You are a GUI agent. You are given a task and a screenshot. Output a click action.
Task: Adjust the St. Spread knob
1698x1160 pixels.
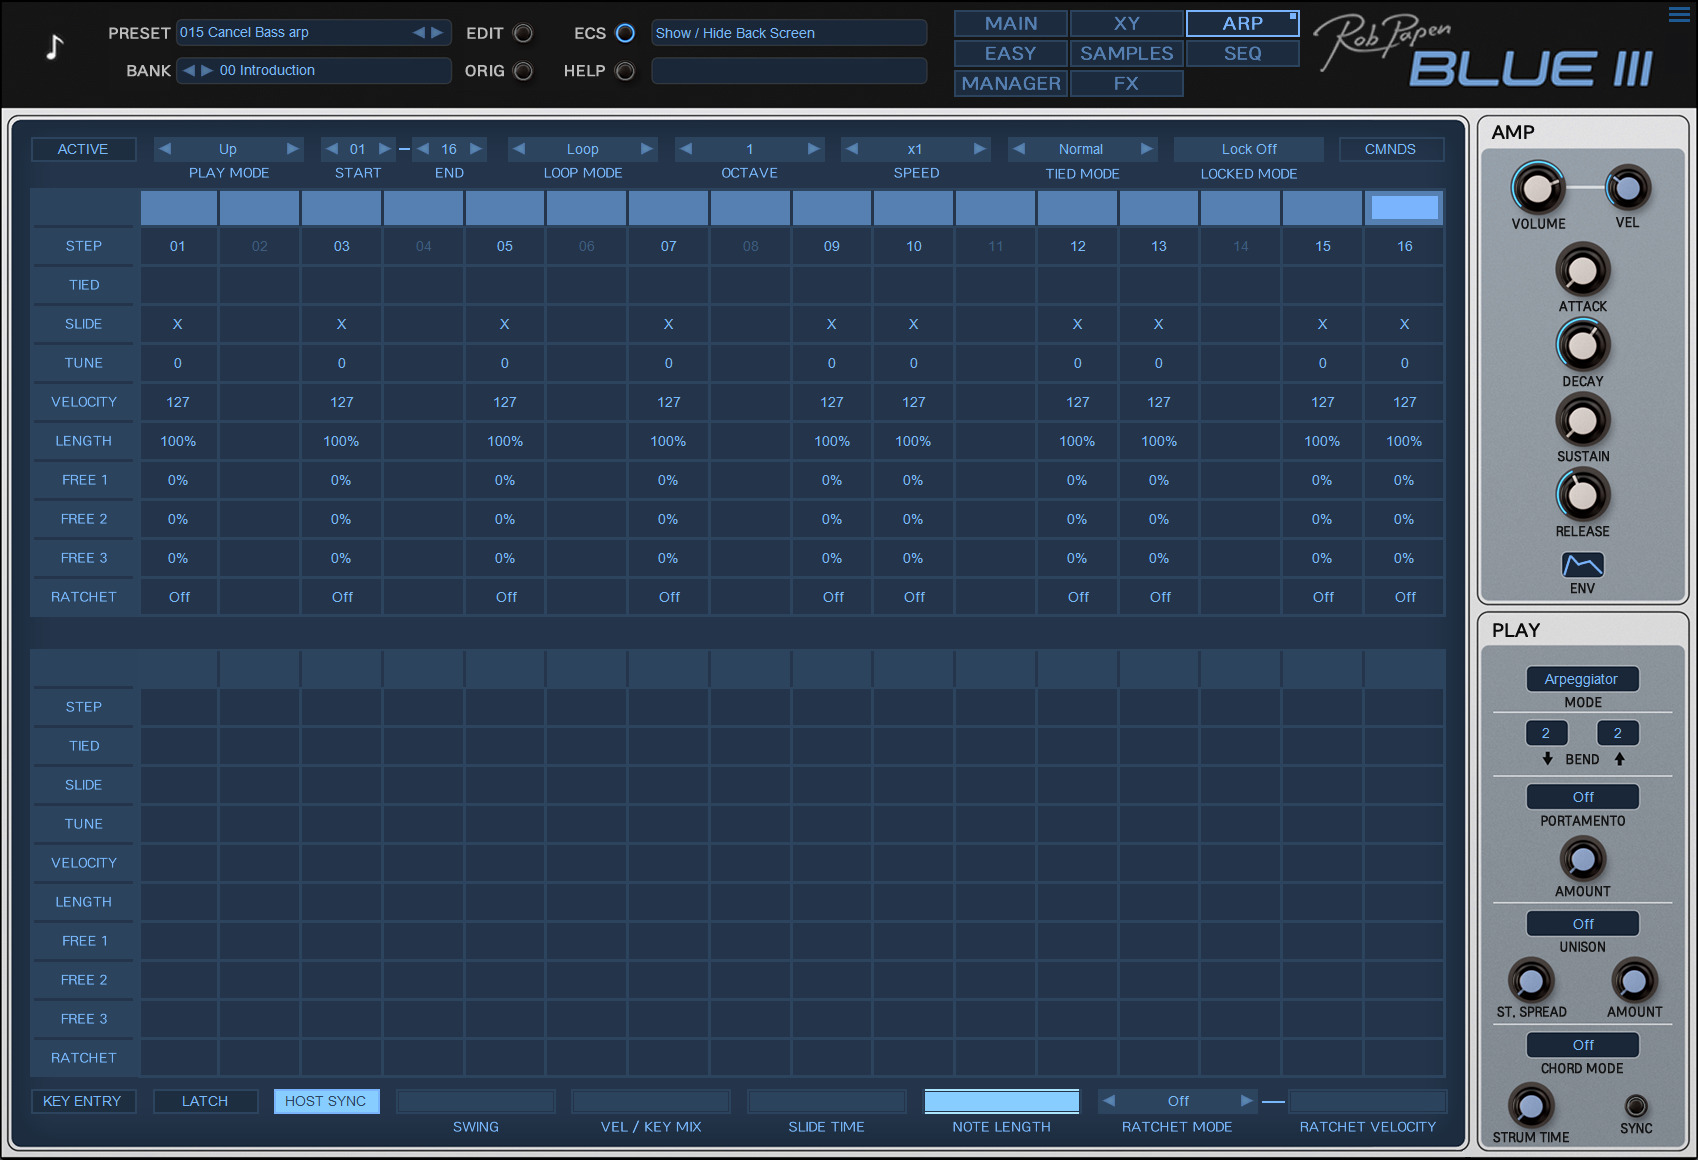pos(1530,981)
